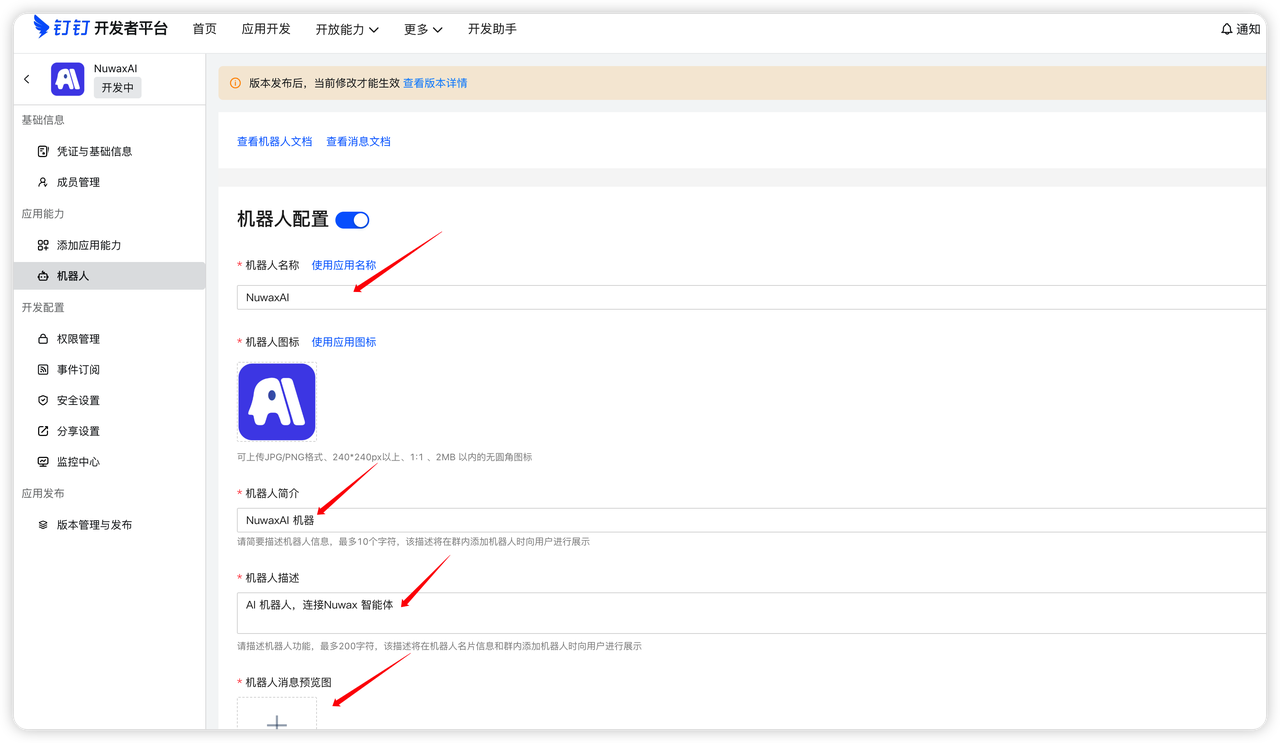Click the 机器人 robot icon in sidebar
The image size is (1280, 743).
(x=43, y=276)
